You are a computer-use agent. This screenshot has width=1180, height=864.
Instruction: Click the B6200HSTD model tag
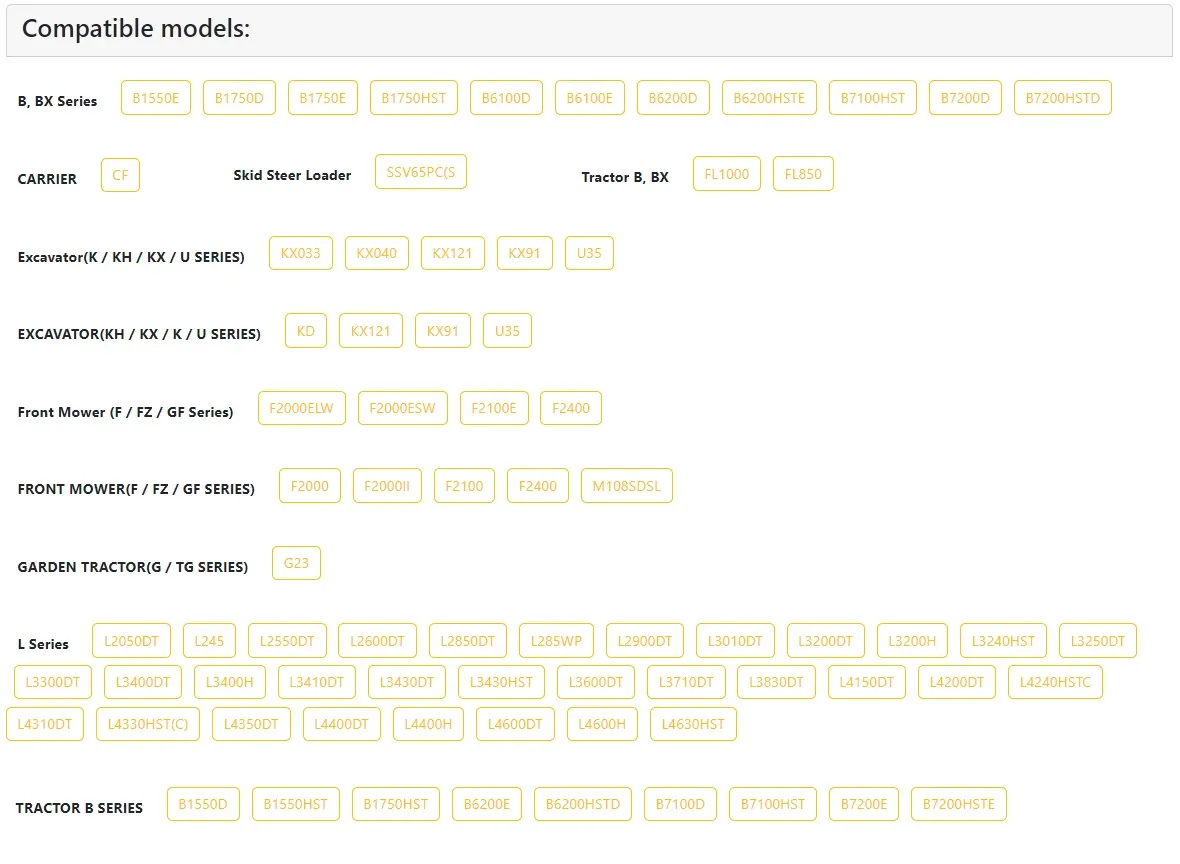583,805
